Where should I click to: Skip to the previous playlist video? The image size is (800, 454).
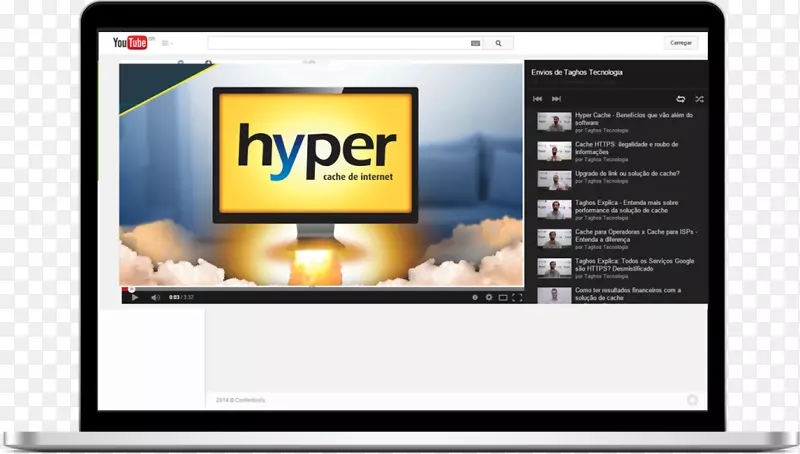pos(537,99)
